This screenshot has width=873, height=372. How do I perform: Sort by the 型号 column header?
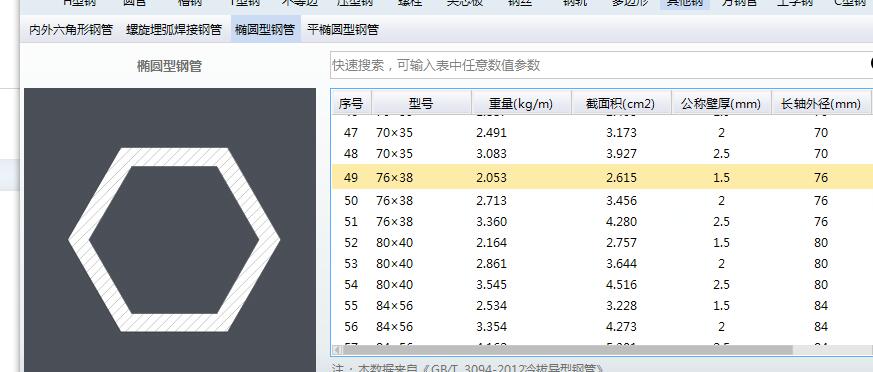click(x=421, y=103)
